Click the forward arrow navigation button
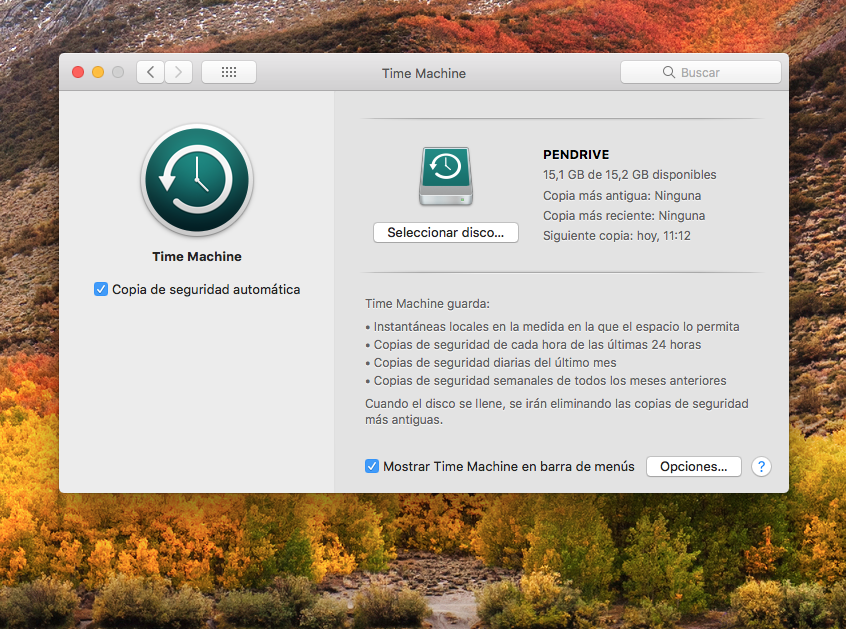Image resolution: width=846 pixels, height=629 pixels. click(x=179, y=72)
